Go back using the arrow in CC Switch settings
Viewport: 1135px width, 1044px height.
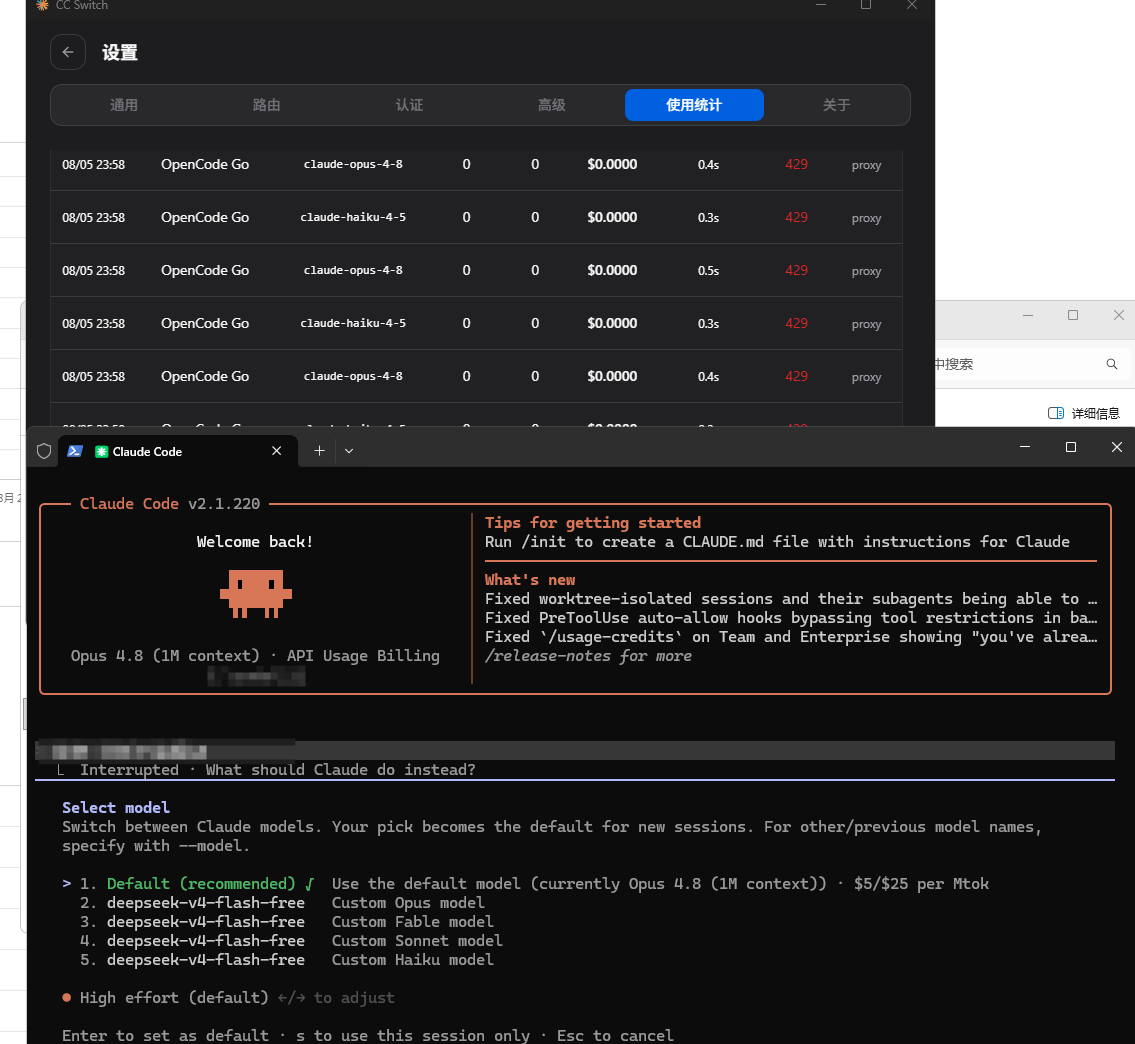point(68,52)
